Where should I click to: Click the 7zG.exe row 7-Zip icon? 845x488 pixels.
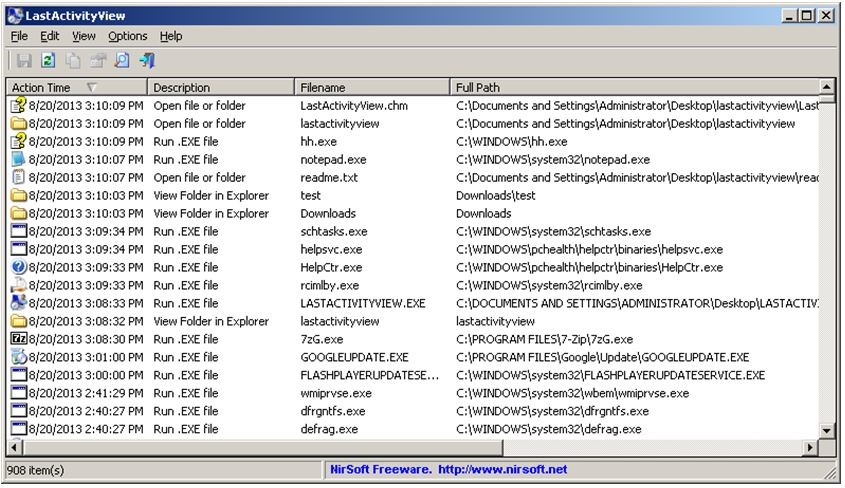(x=19, y=339)
